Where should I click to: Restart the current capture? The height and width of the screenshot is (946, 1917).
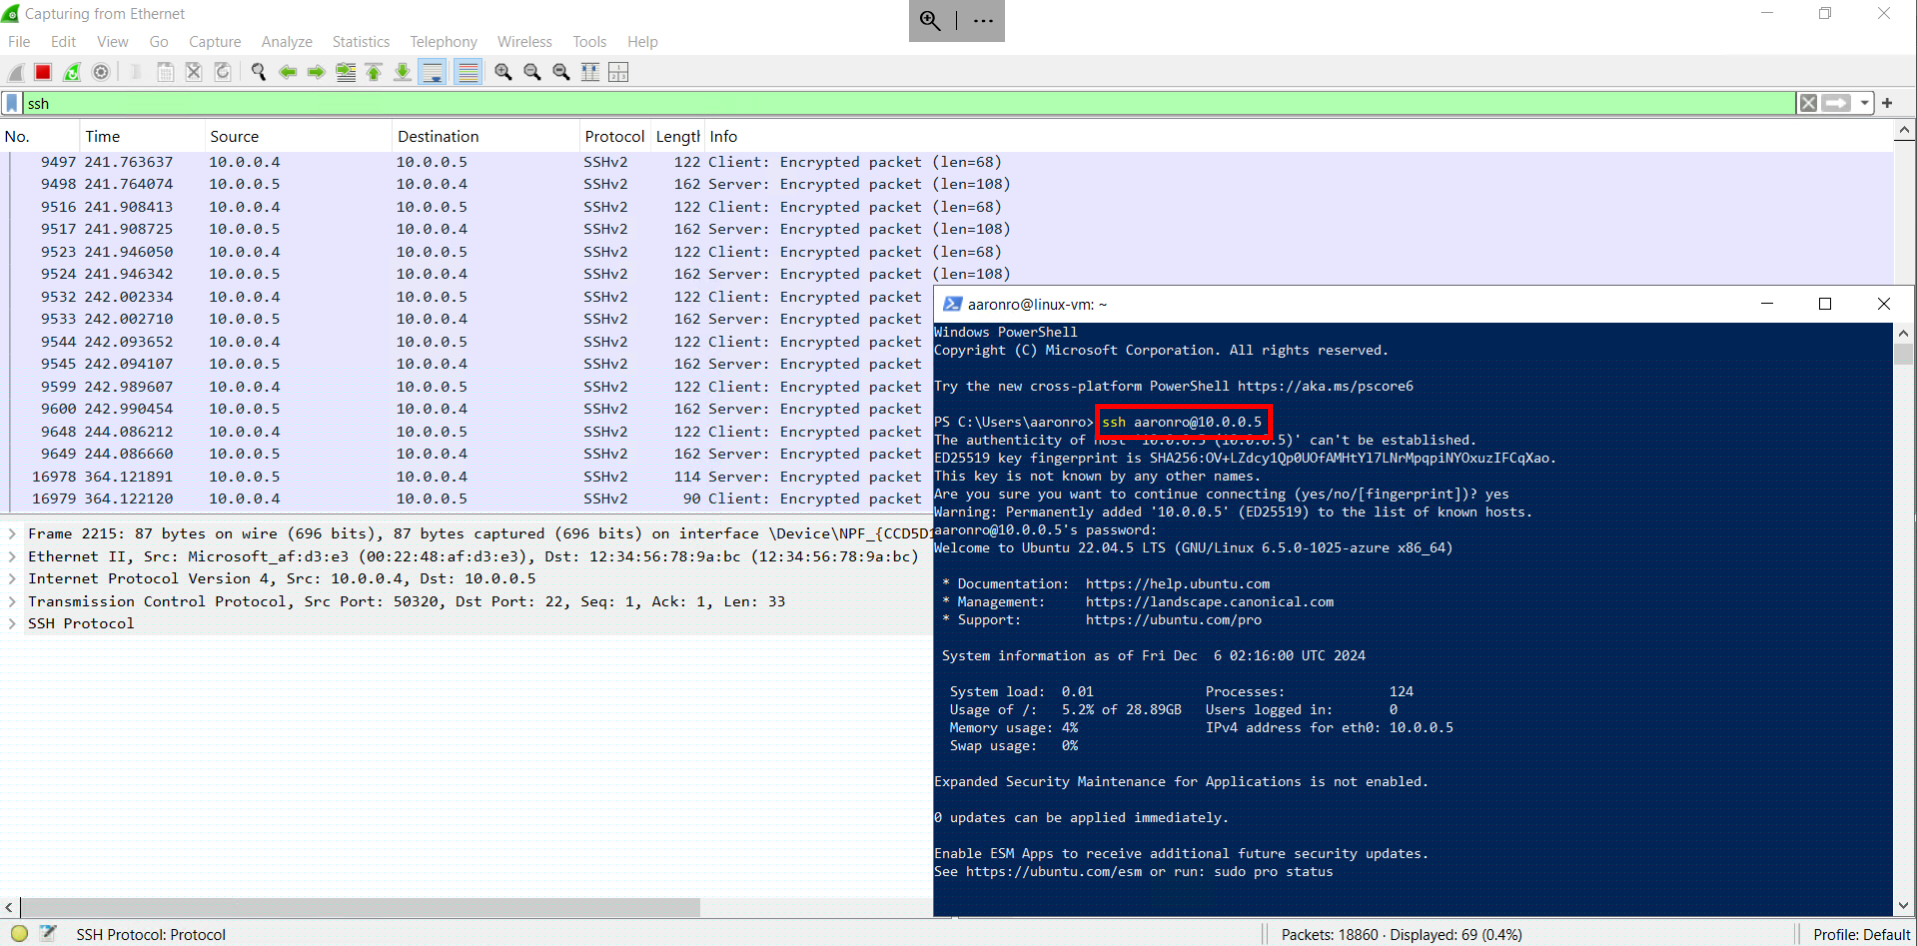71,71
